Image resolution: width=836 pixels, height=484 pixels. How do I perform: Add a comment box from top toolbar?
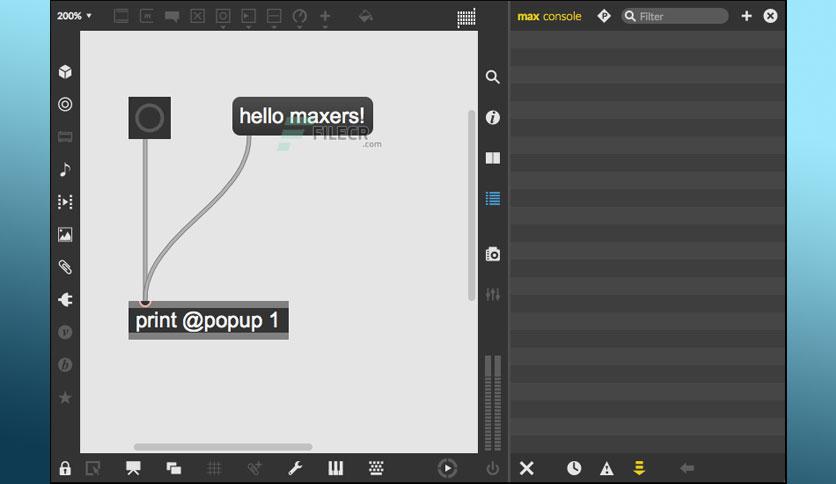(x=172, y=17)
